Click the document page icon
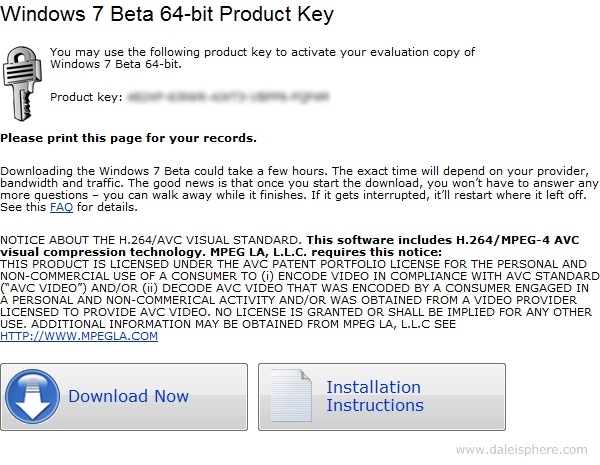The width and height of the screenshot is (600, 465). [291, 396]
